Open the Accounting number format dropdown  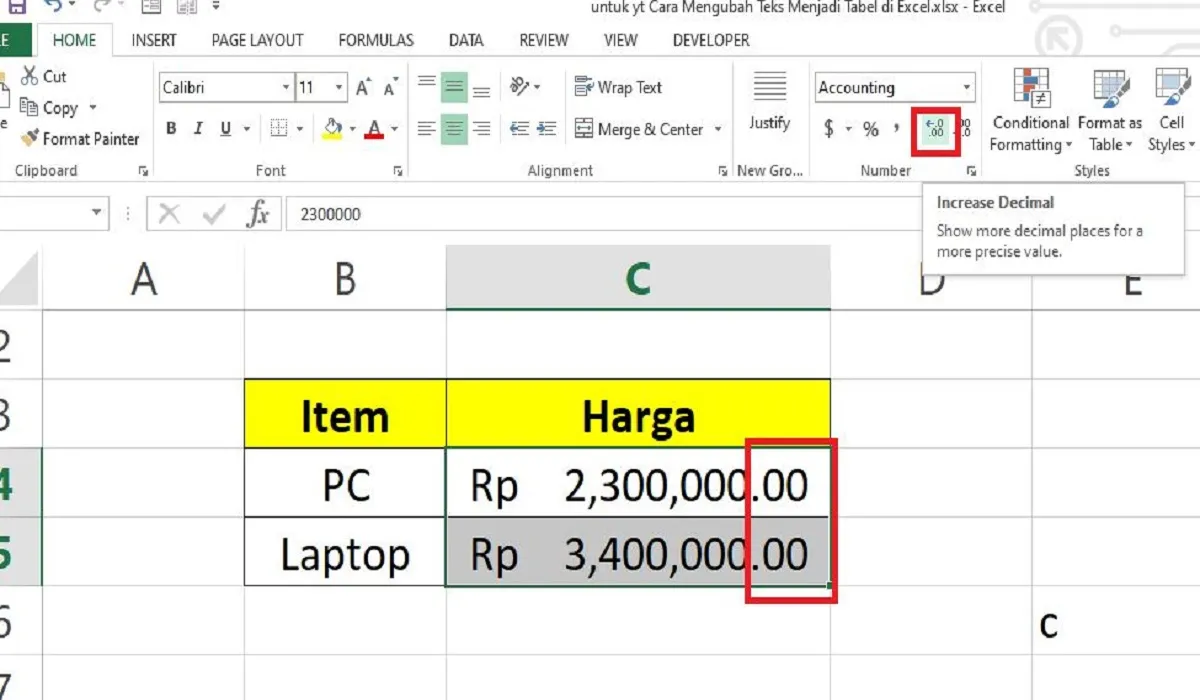(966, 87)
